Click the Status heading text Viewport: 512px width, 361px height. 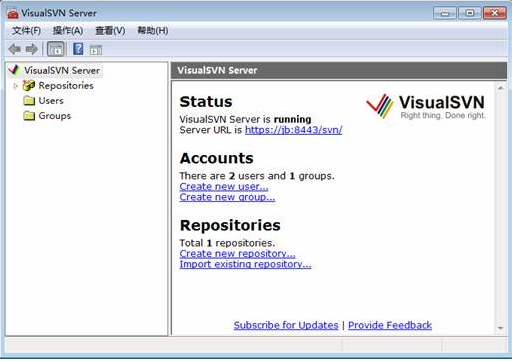(x=206, y=102)
